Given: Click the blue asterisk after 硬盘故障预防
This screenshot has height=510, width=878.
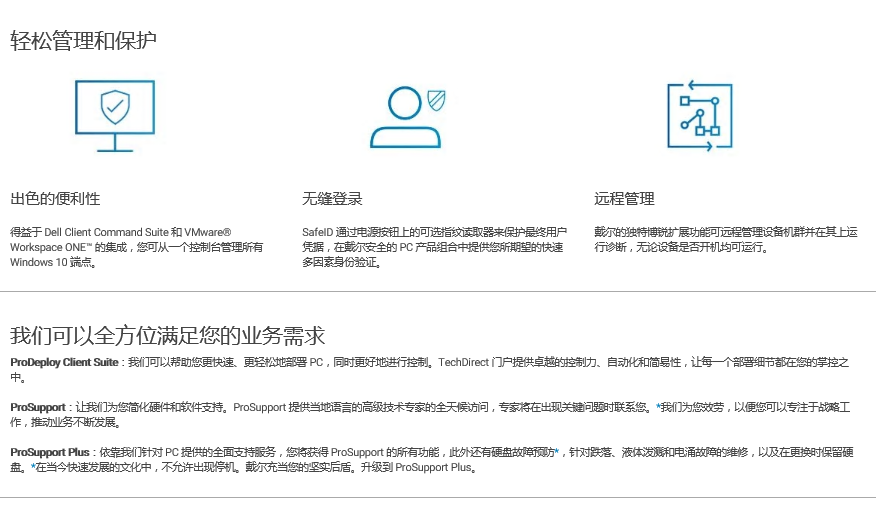Looking at the screenshot, I should 555,453.
